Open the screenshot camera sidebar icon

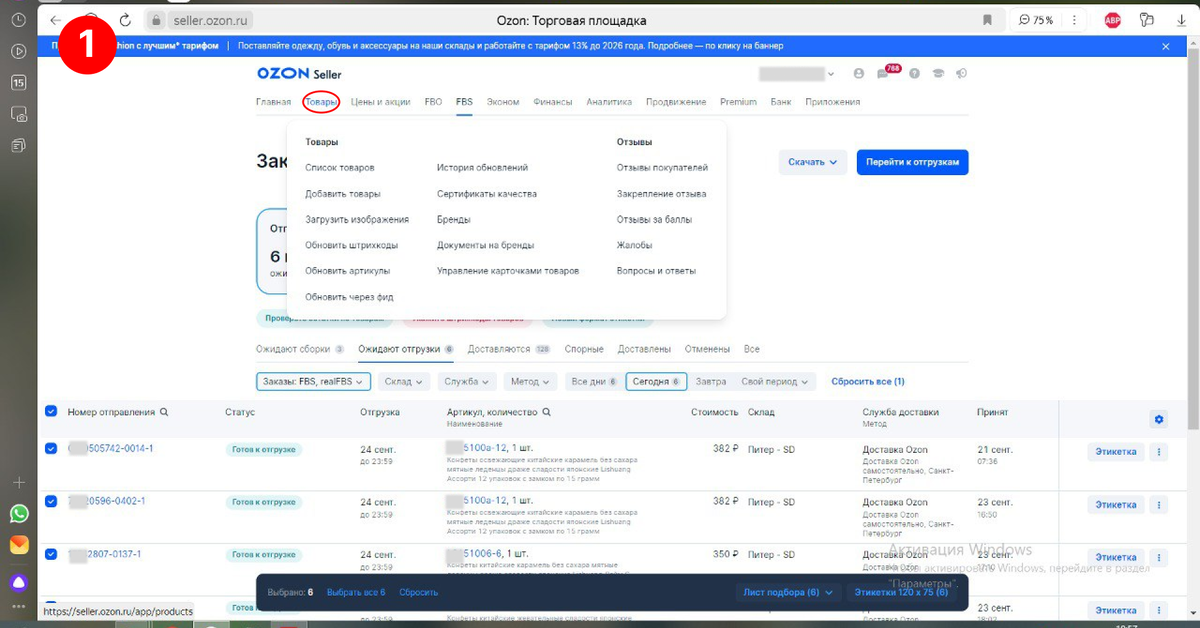(19, 114)
